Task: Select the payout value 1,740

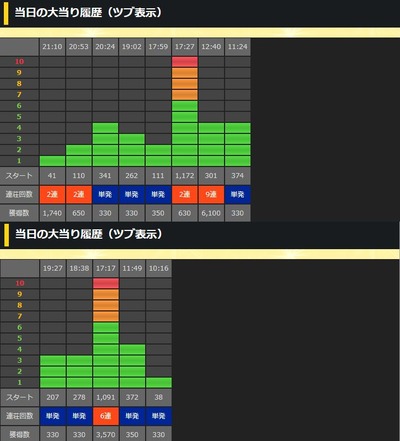Action: tap(52, 213)
